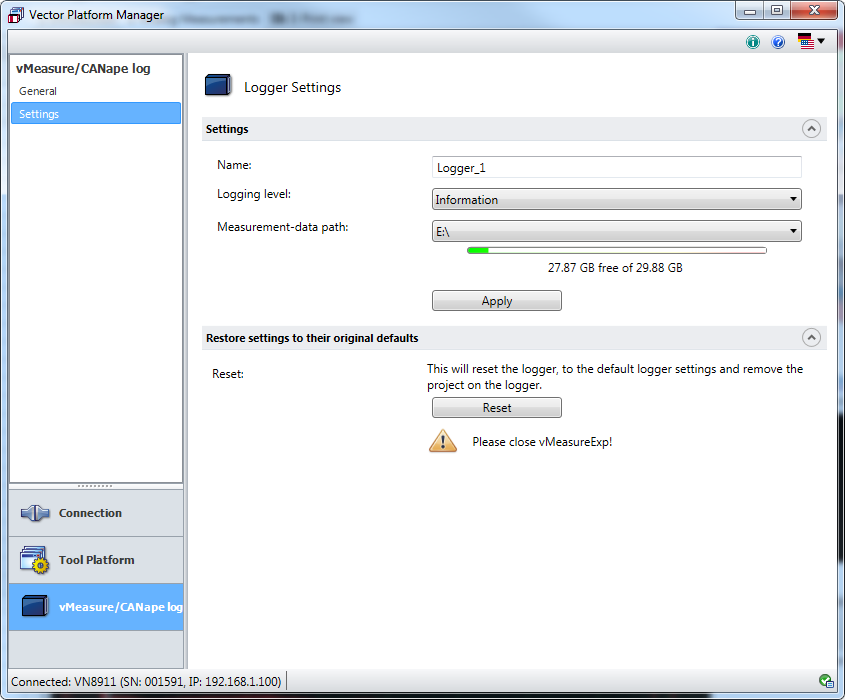Click the Reset button

click(x=496, y=407)
